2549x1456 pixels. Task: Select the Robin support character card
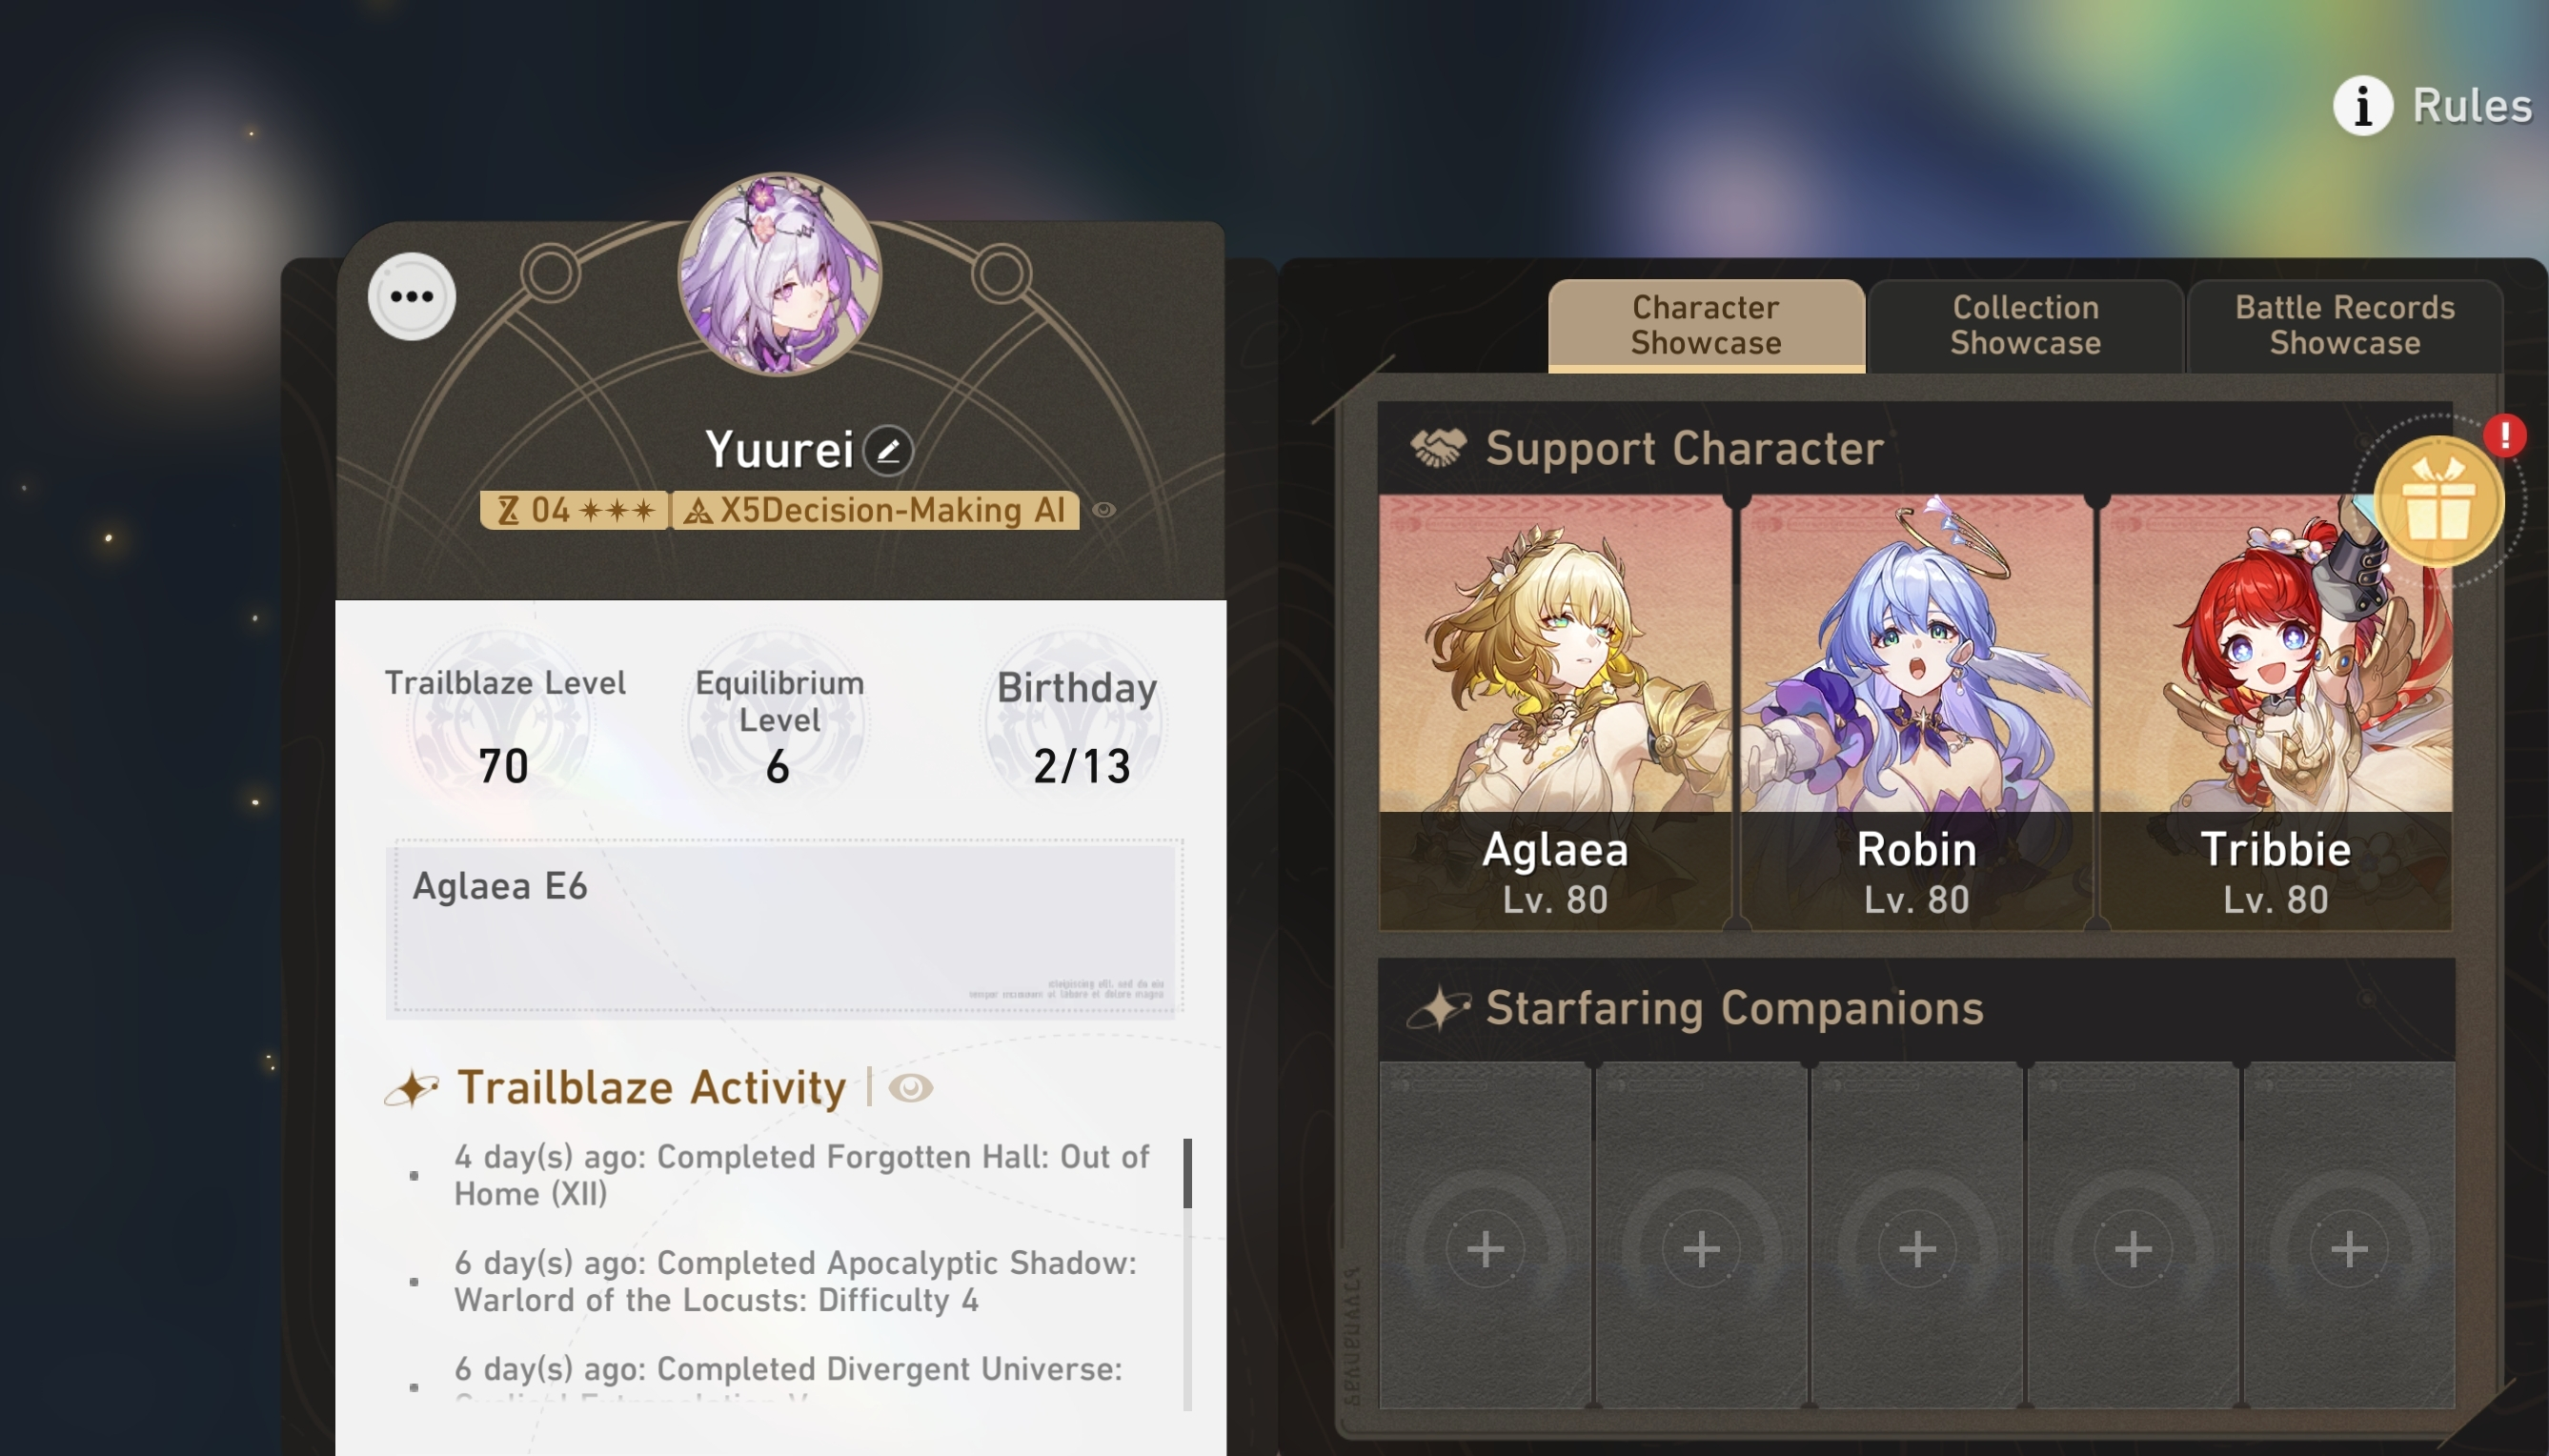[x=1916, y=712]
